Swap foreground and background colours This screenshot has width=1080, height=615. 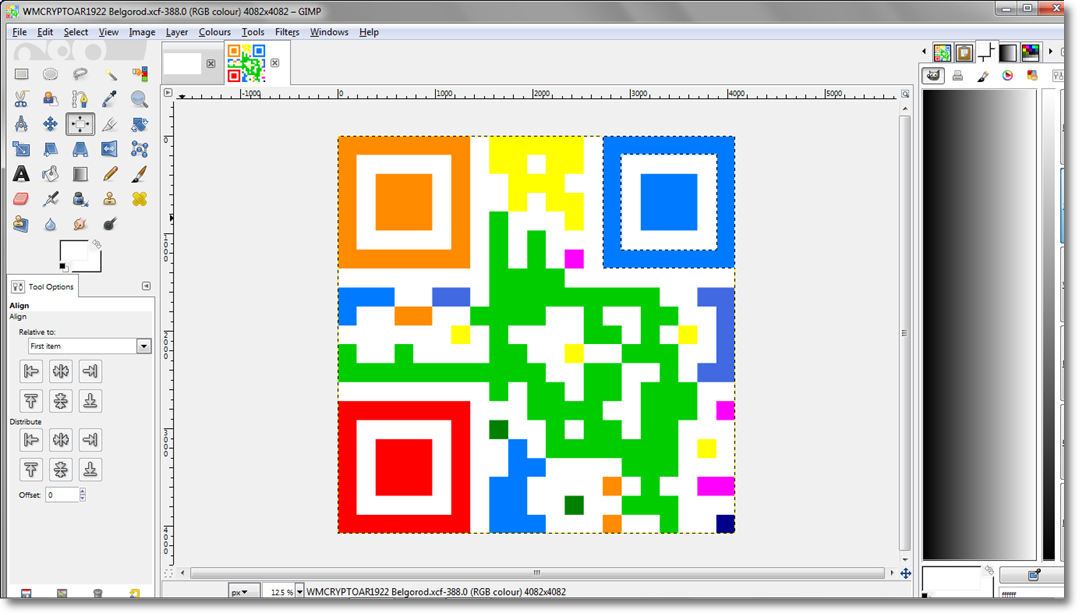96,244
